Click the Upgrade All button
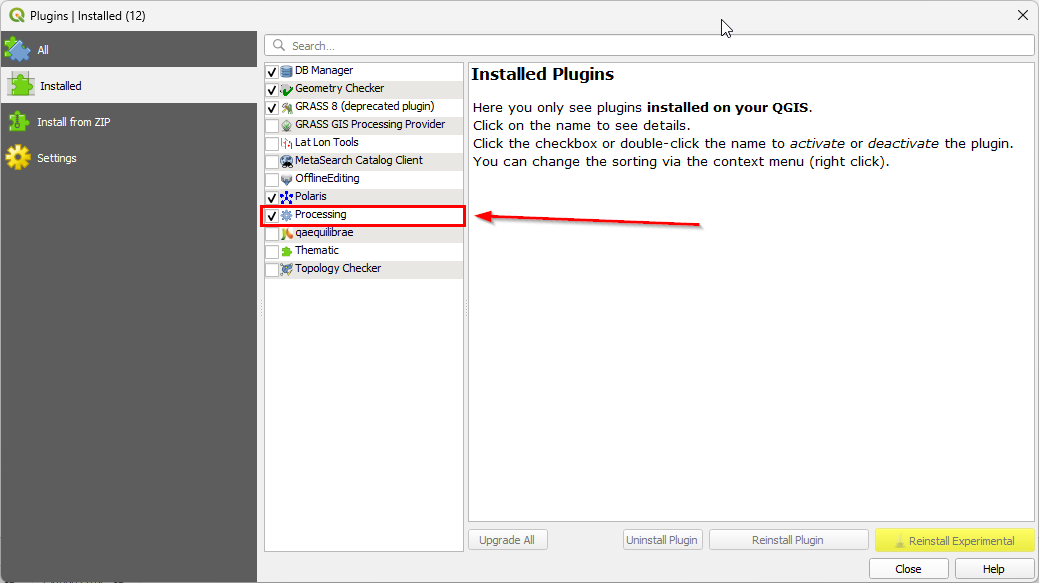This screenshot has height=583, width=1039. tap(508, 540)
